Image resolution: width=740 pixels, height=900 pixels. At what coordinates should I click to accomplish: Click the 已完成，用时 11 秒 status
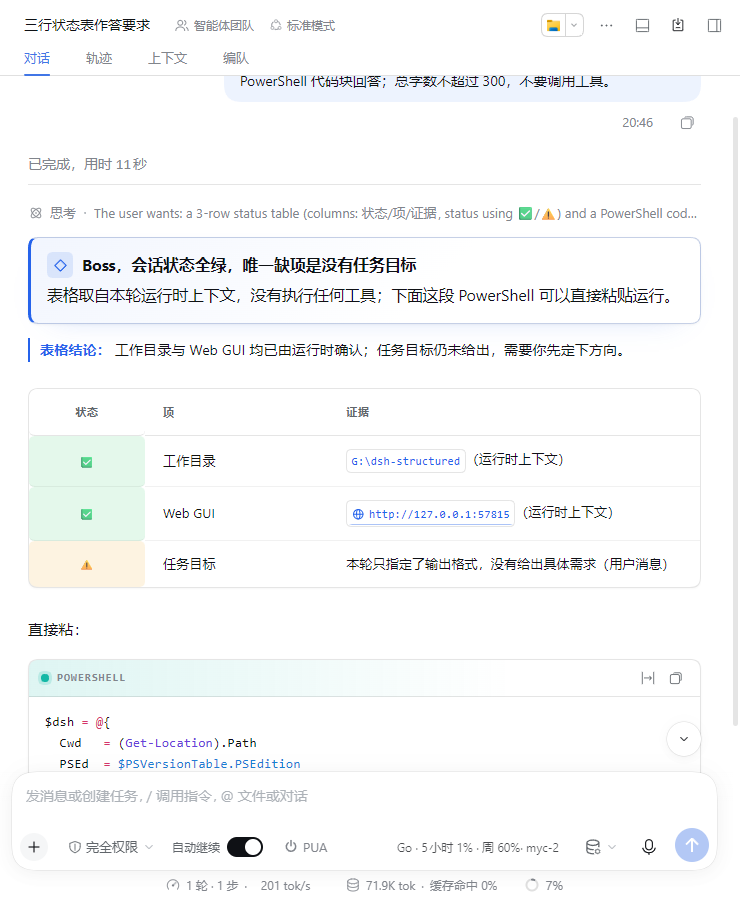pos(87,165)
